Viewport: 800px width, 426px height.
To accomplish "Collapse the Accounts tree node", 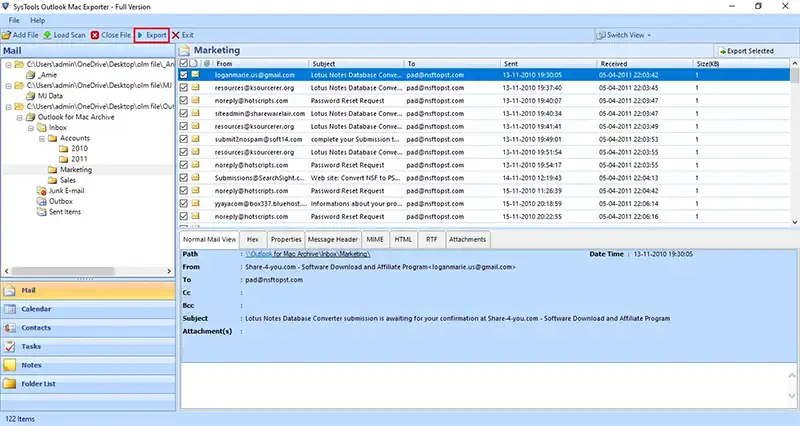I will coord(42,138).
